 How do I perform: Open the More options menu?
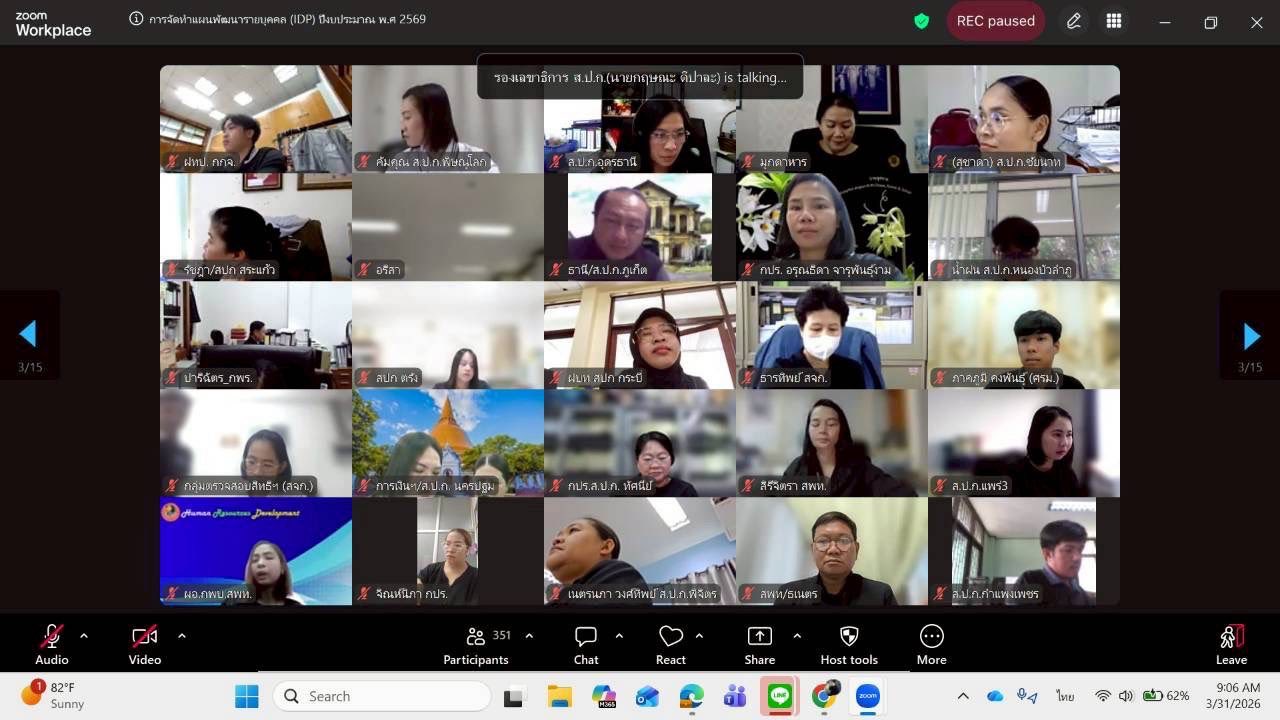[x=931, y=643]
